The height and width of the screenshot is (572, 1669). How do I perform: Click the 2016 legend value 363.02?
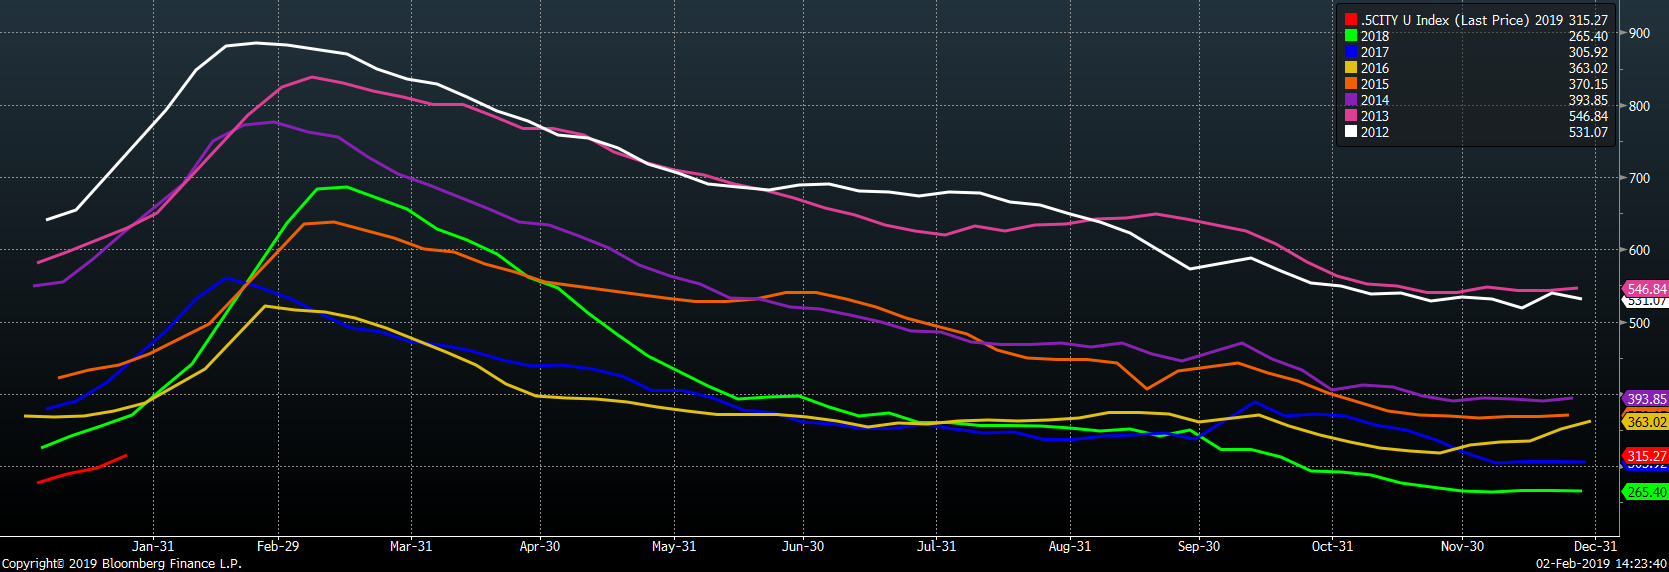(1588, 68)
